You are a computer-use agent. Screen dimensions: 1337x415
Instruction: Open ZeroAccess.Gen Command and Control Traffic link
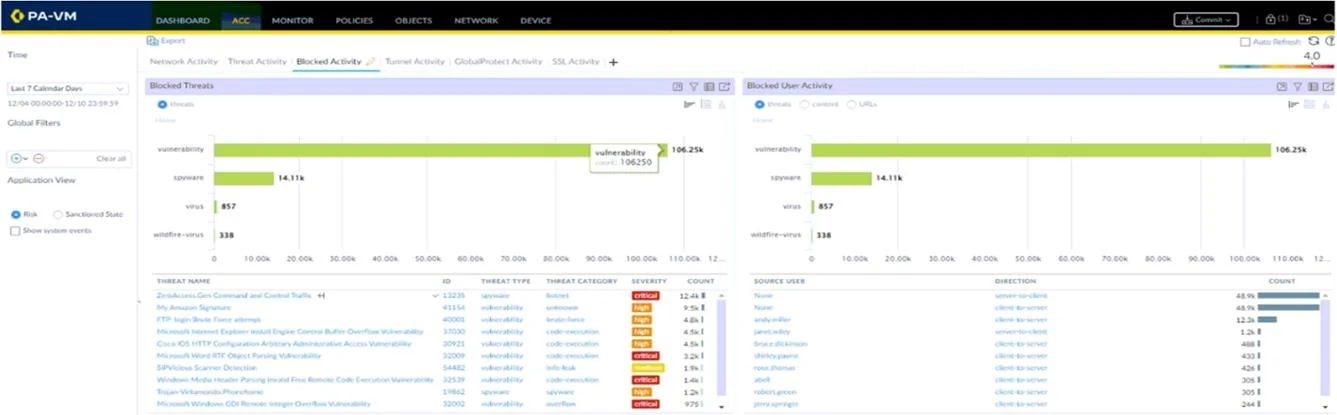[234, 296]
